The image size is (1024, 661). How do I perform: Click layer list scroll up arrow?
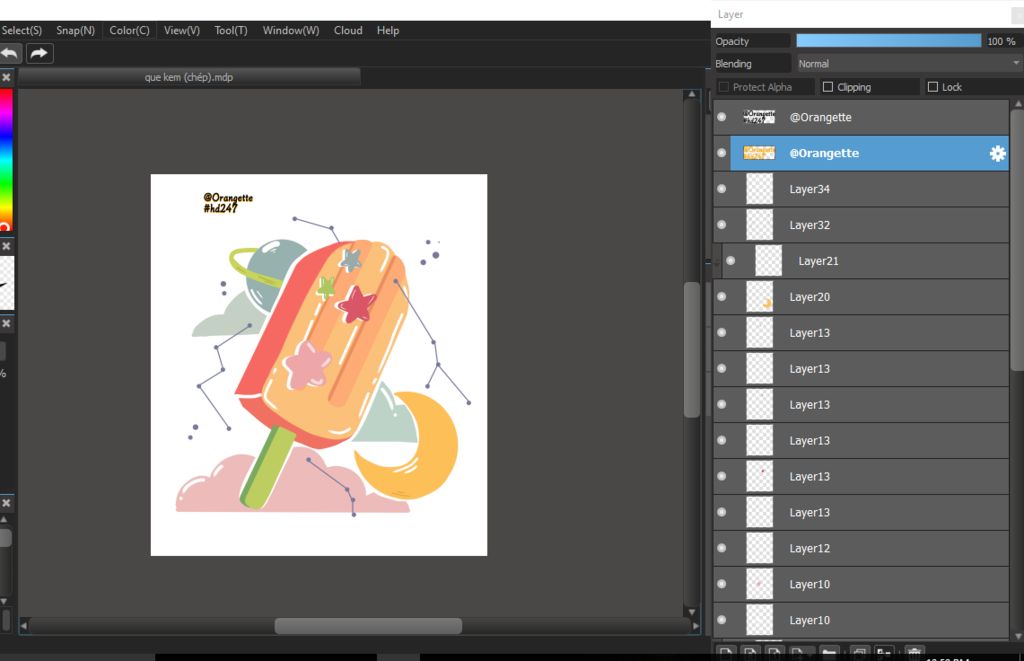coord(1017,105)
